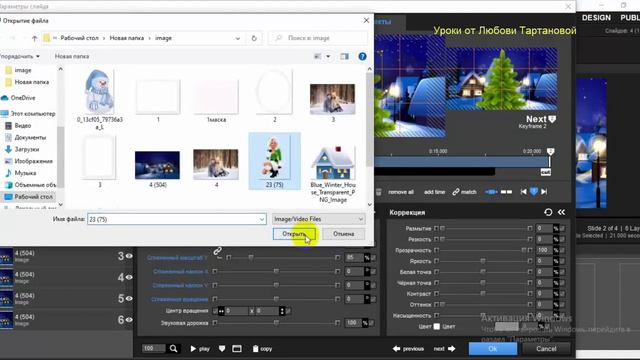Enable the Оттенок checkbox
This screenshot has height=360, width=640.
click(x=436, y=304)
